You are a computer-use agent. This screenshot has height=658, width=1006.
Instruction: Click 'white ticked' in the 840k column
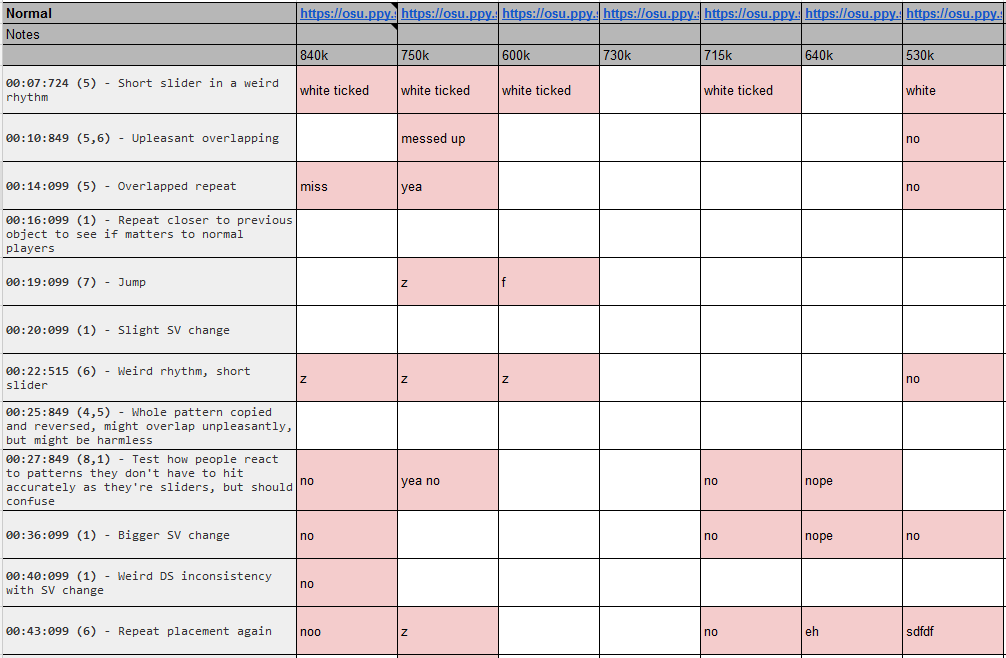click(346, 90)
